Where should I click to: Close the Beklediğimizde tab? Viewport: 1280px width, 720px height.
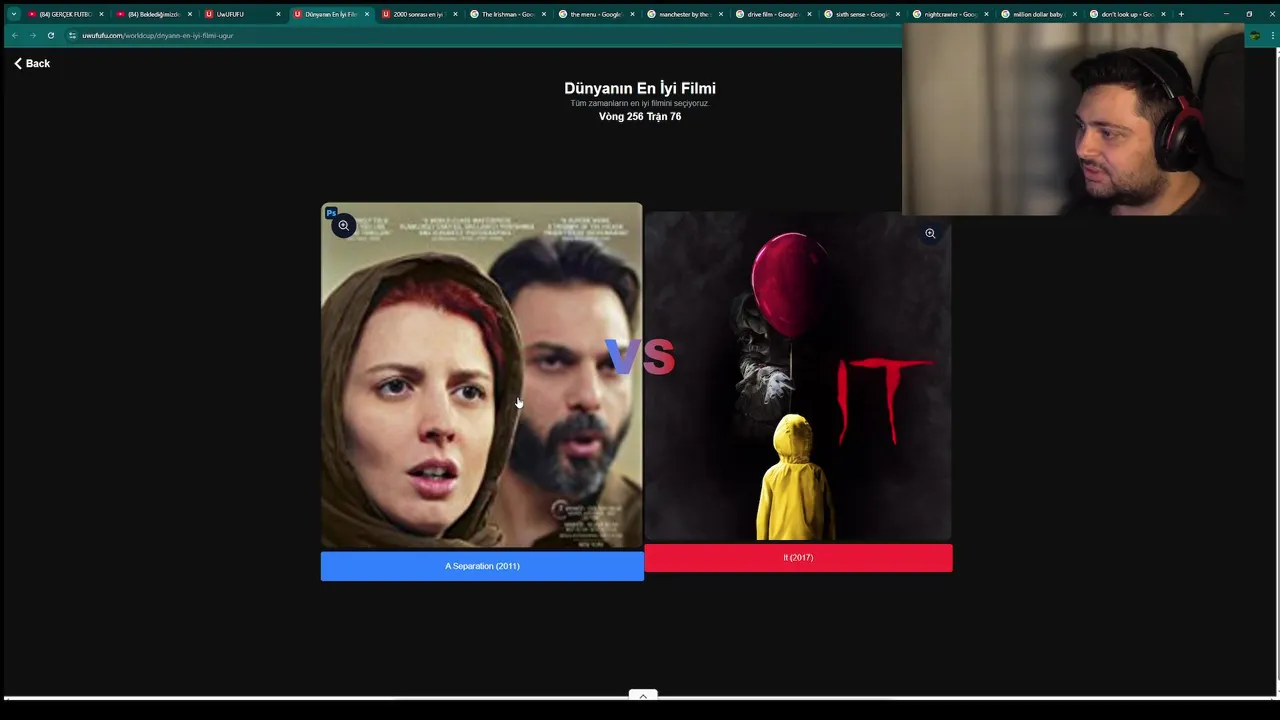pos(190,14)
